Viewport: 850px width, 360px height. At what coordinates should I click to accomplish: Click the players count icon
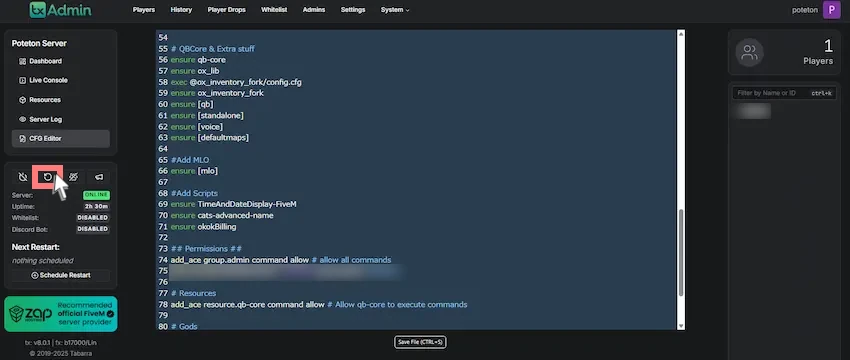click(x=749, y=53)
